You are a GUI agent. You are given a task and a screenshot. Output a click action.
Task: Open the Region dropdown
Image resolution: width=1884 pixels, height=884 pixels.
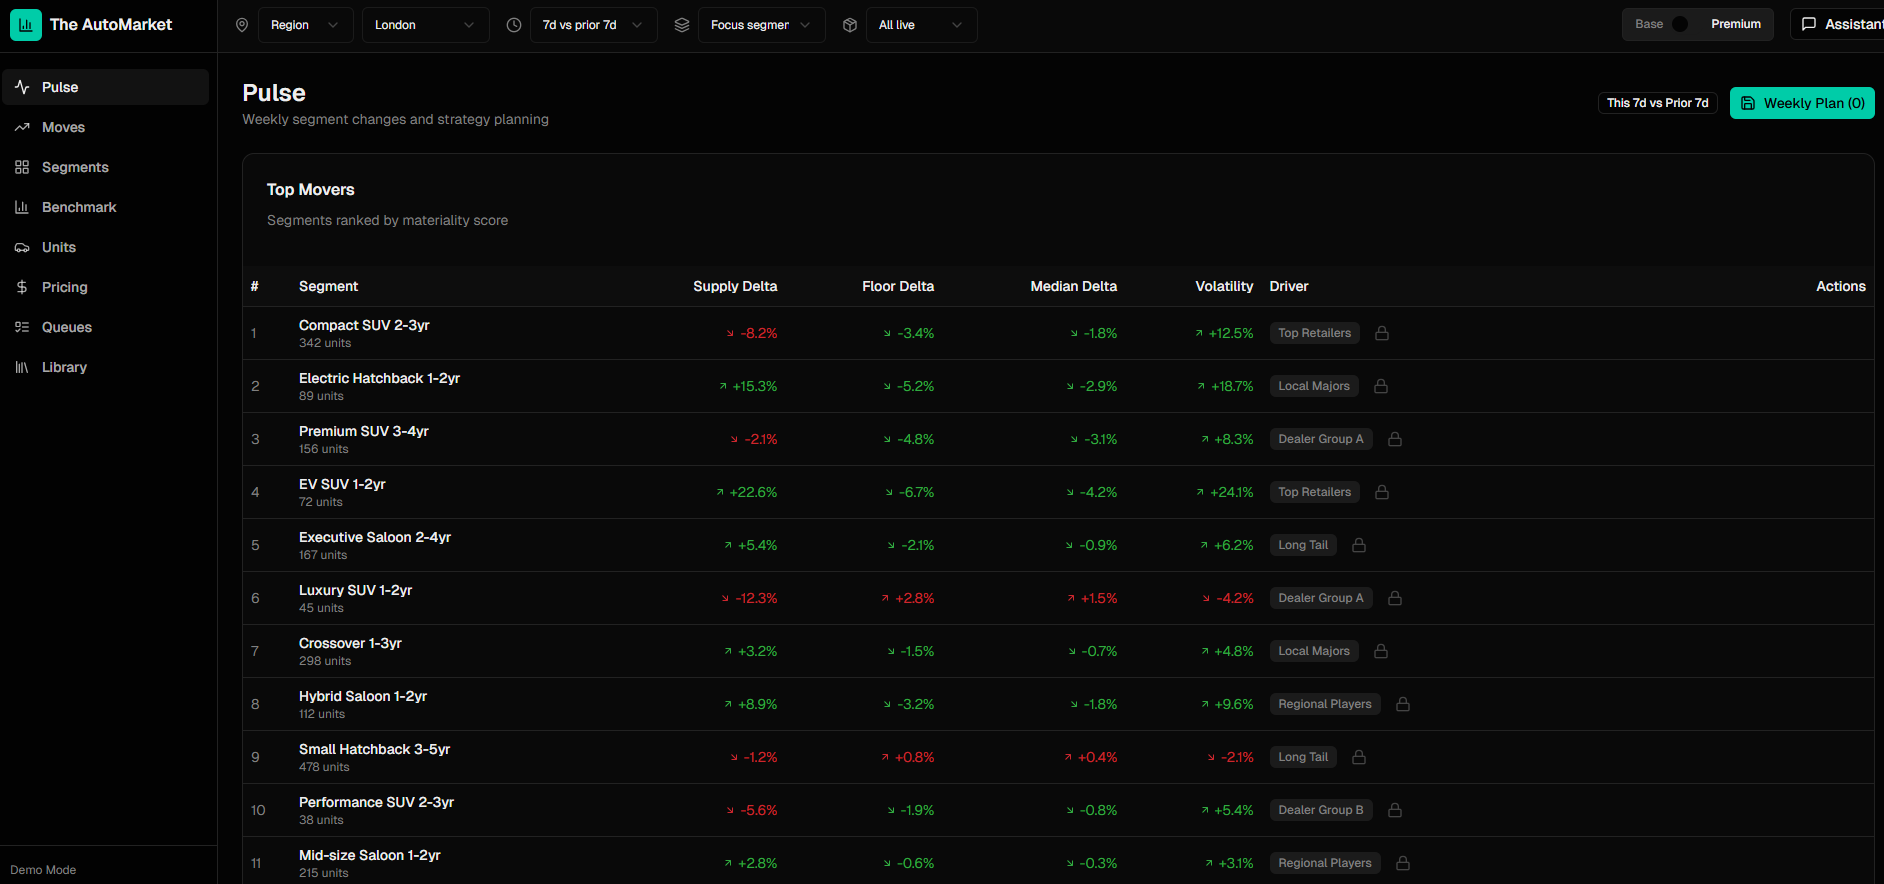[x=305, y=25]
